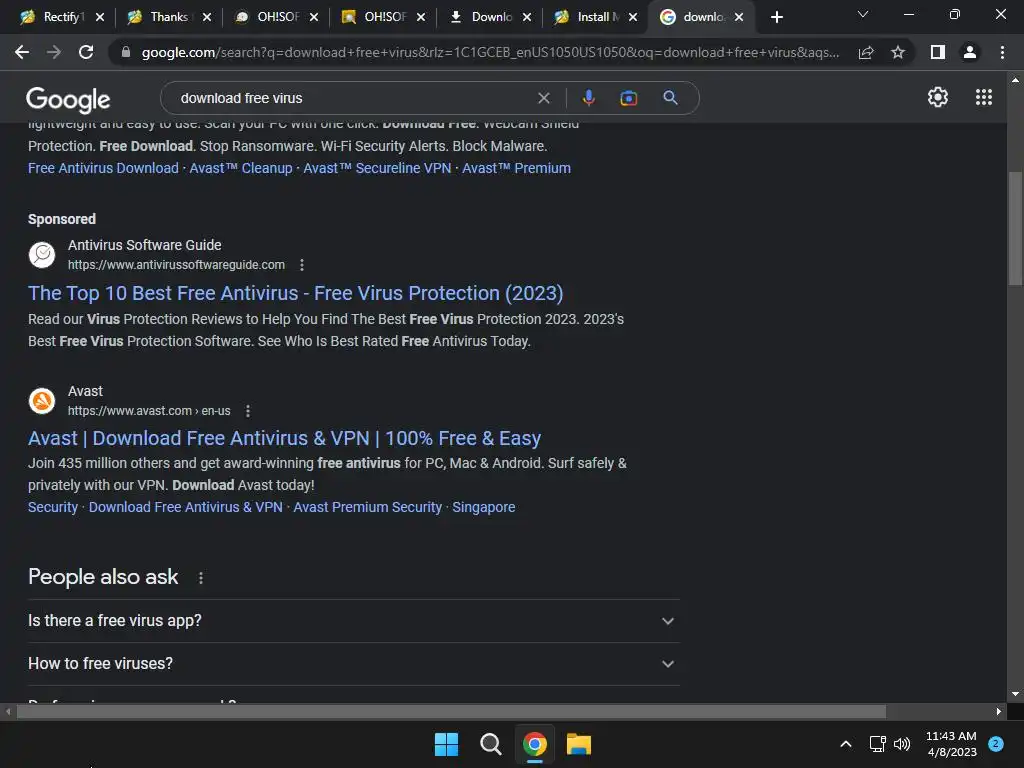Open the notification center badge
This screenshot has height=768, width=1024.
click(996, 743)
